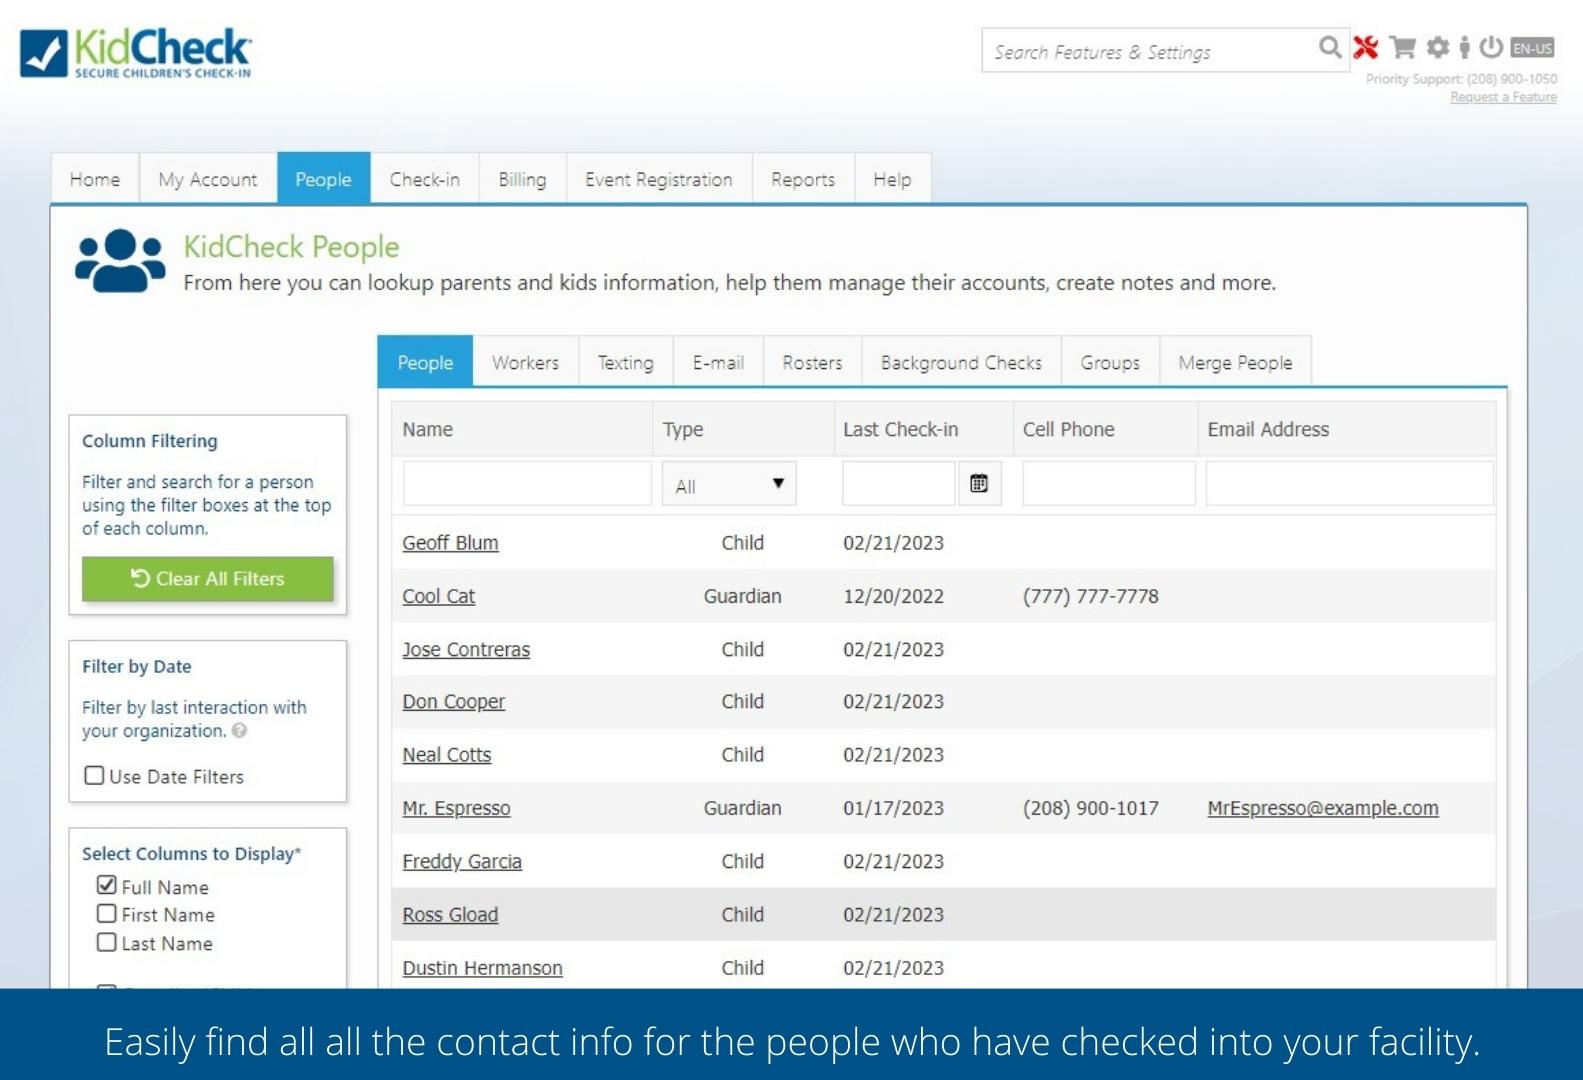Follow the Request a Feature link
This screenshot has width=1583, height=1080.
(1503, 97)
